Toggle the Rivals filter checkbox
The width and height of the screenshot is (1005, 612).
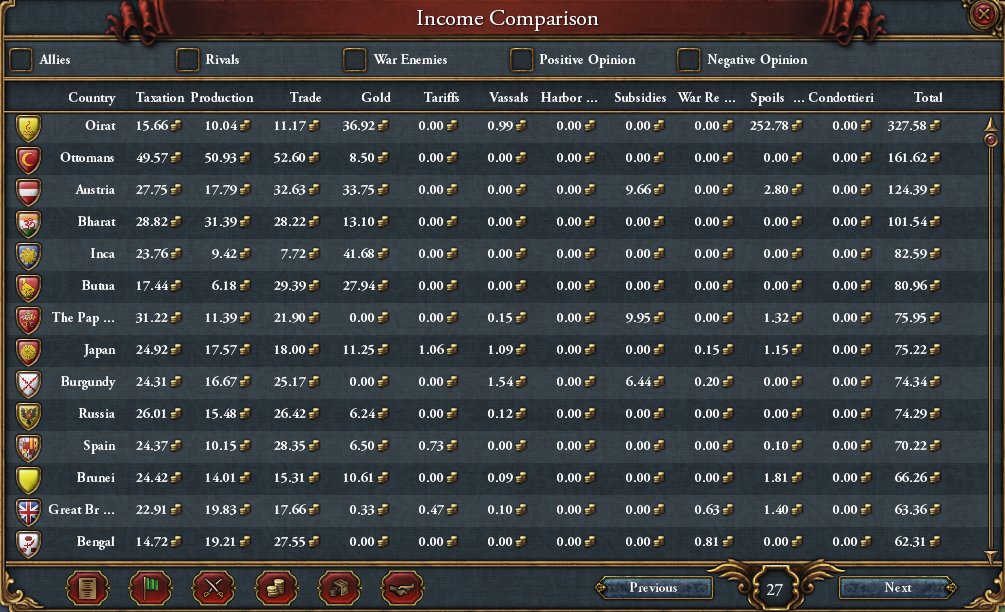[x=187, y=60]
